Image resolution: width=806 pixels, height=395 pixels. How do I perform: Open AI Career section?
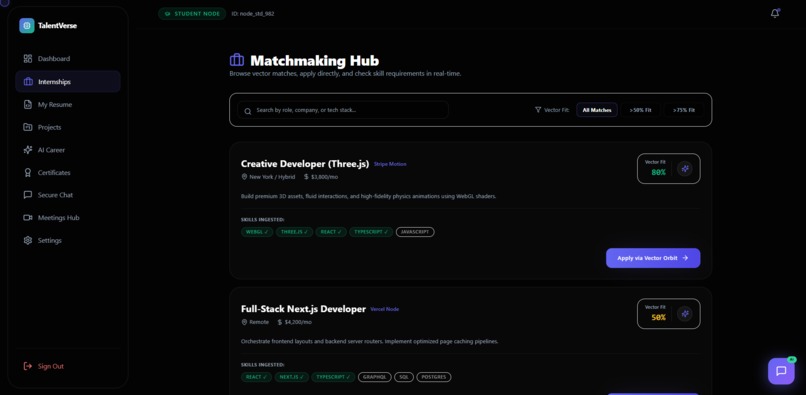[68, 150]
